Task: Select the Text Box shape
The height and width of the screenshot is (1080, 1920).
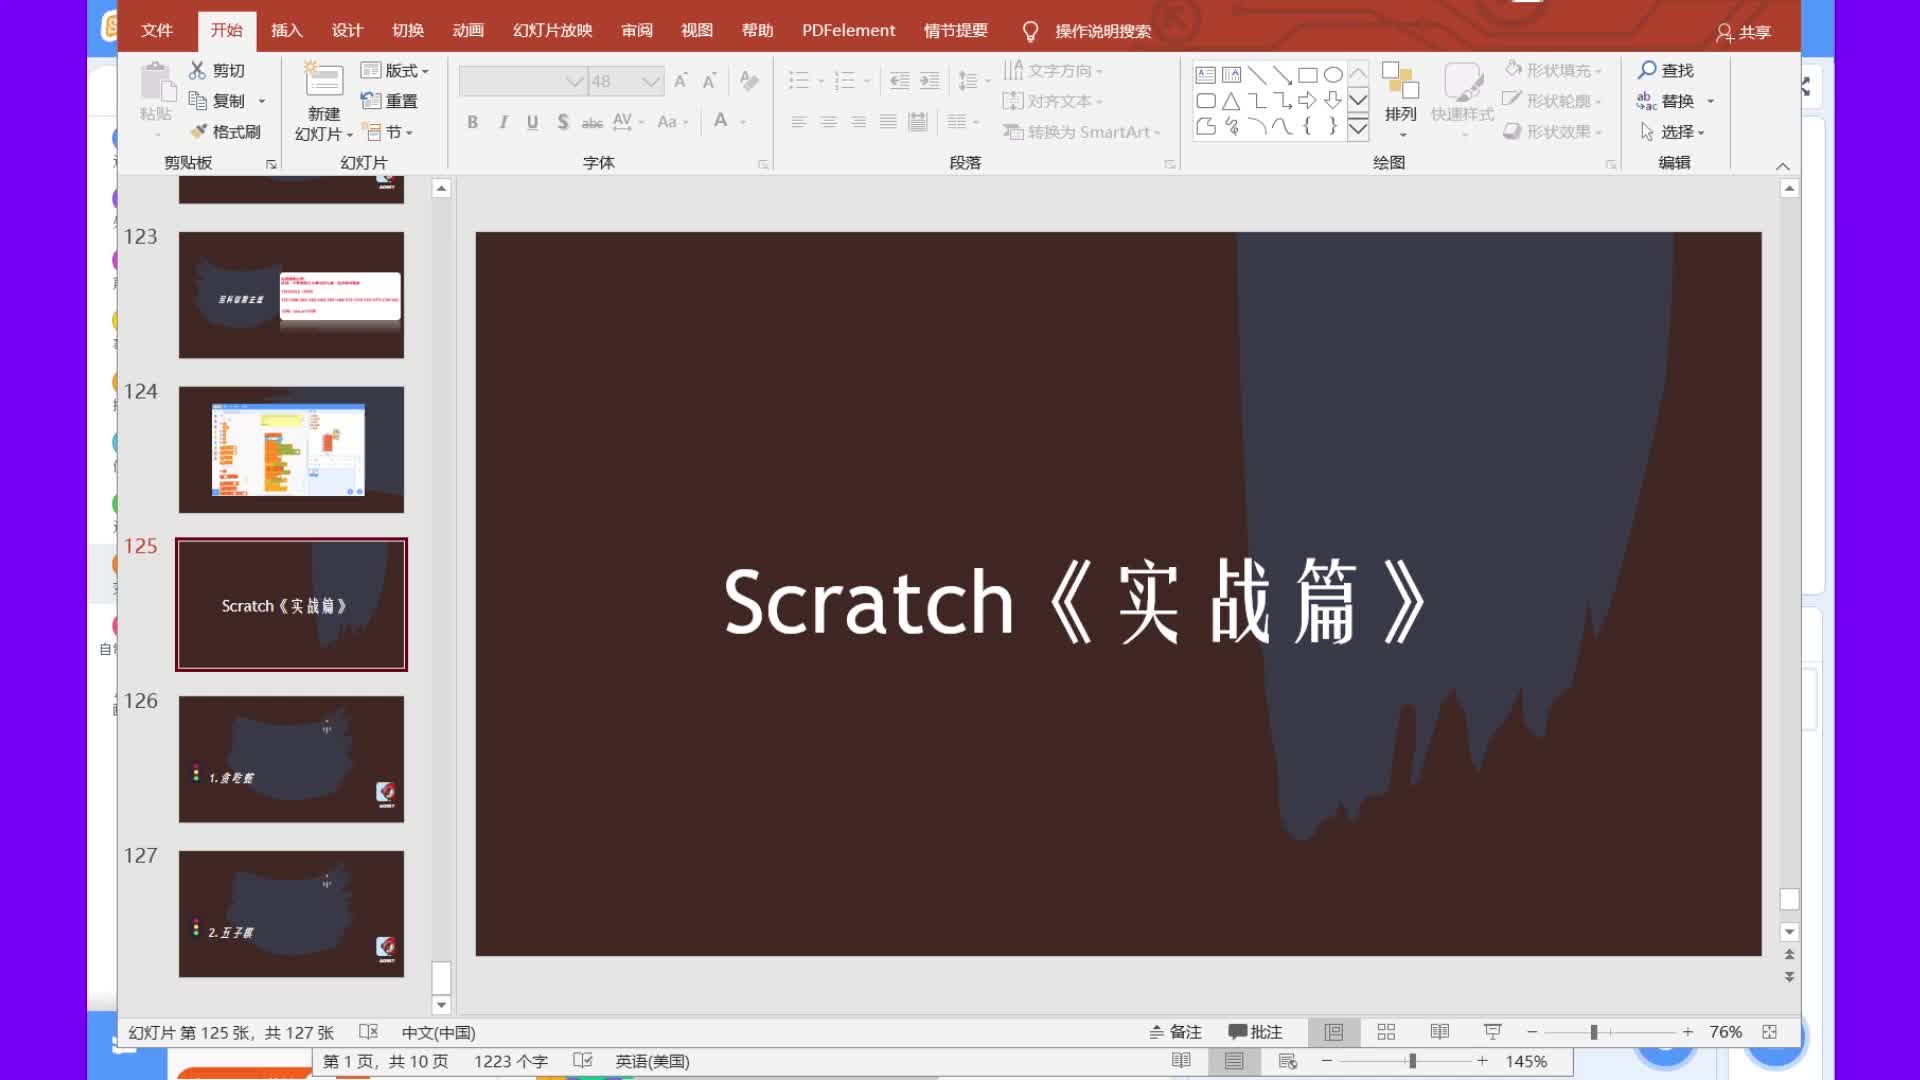Action: (1206, 75)
